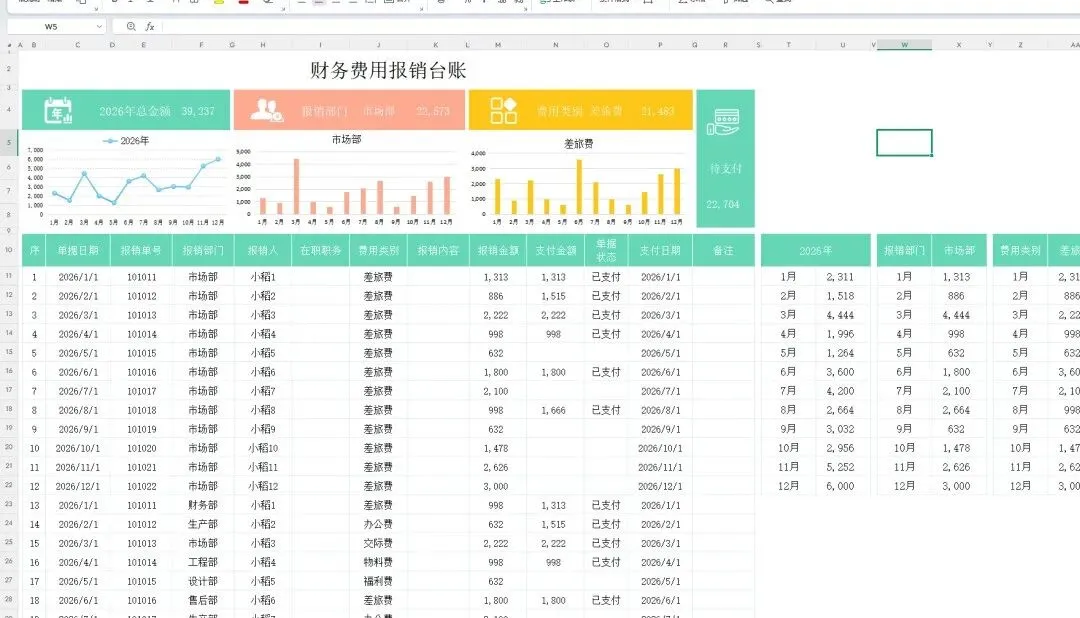Click the 支付金额 table header

coord(555,251)
